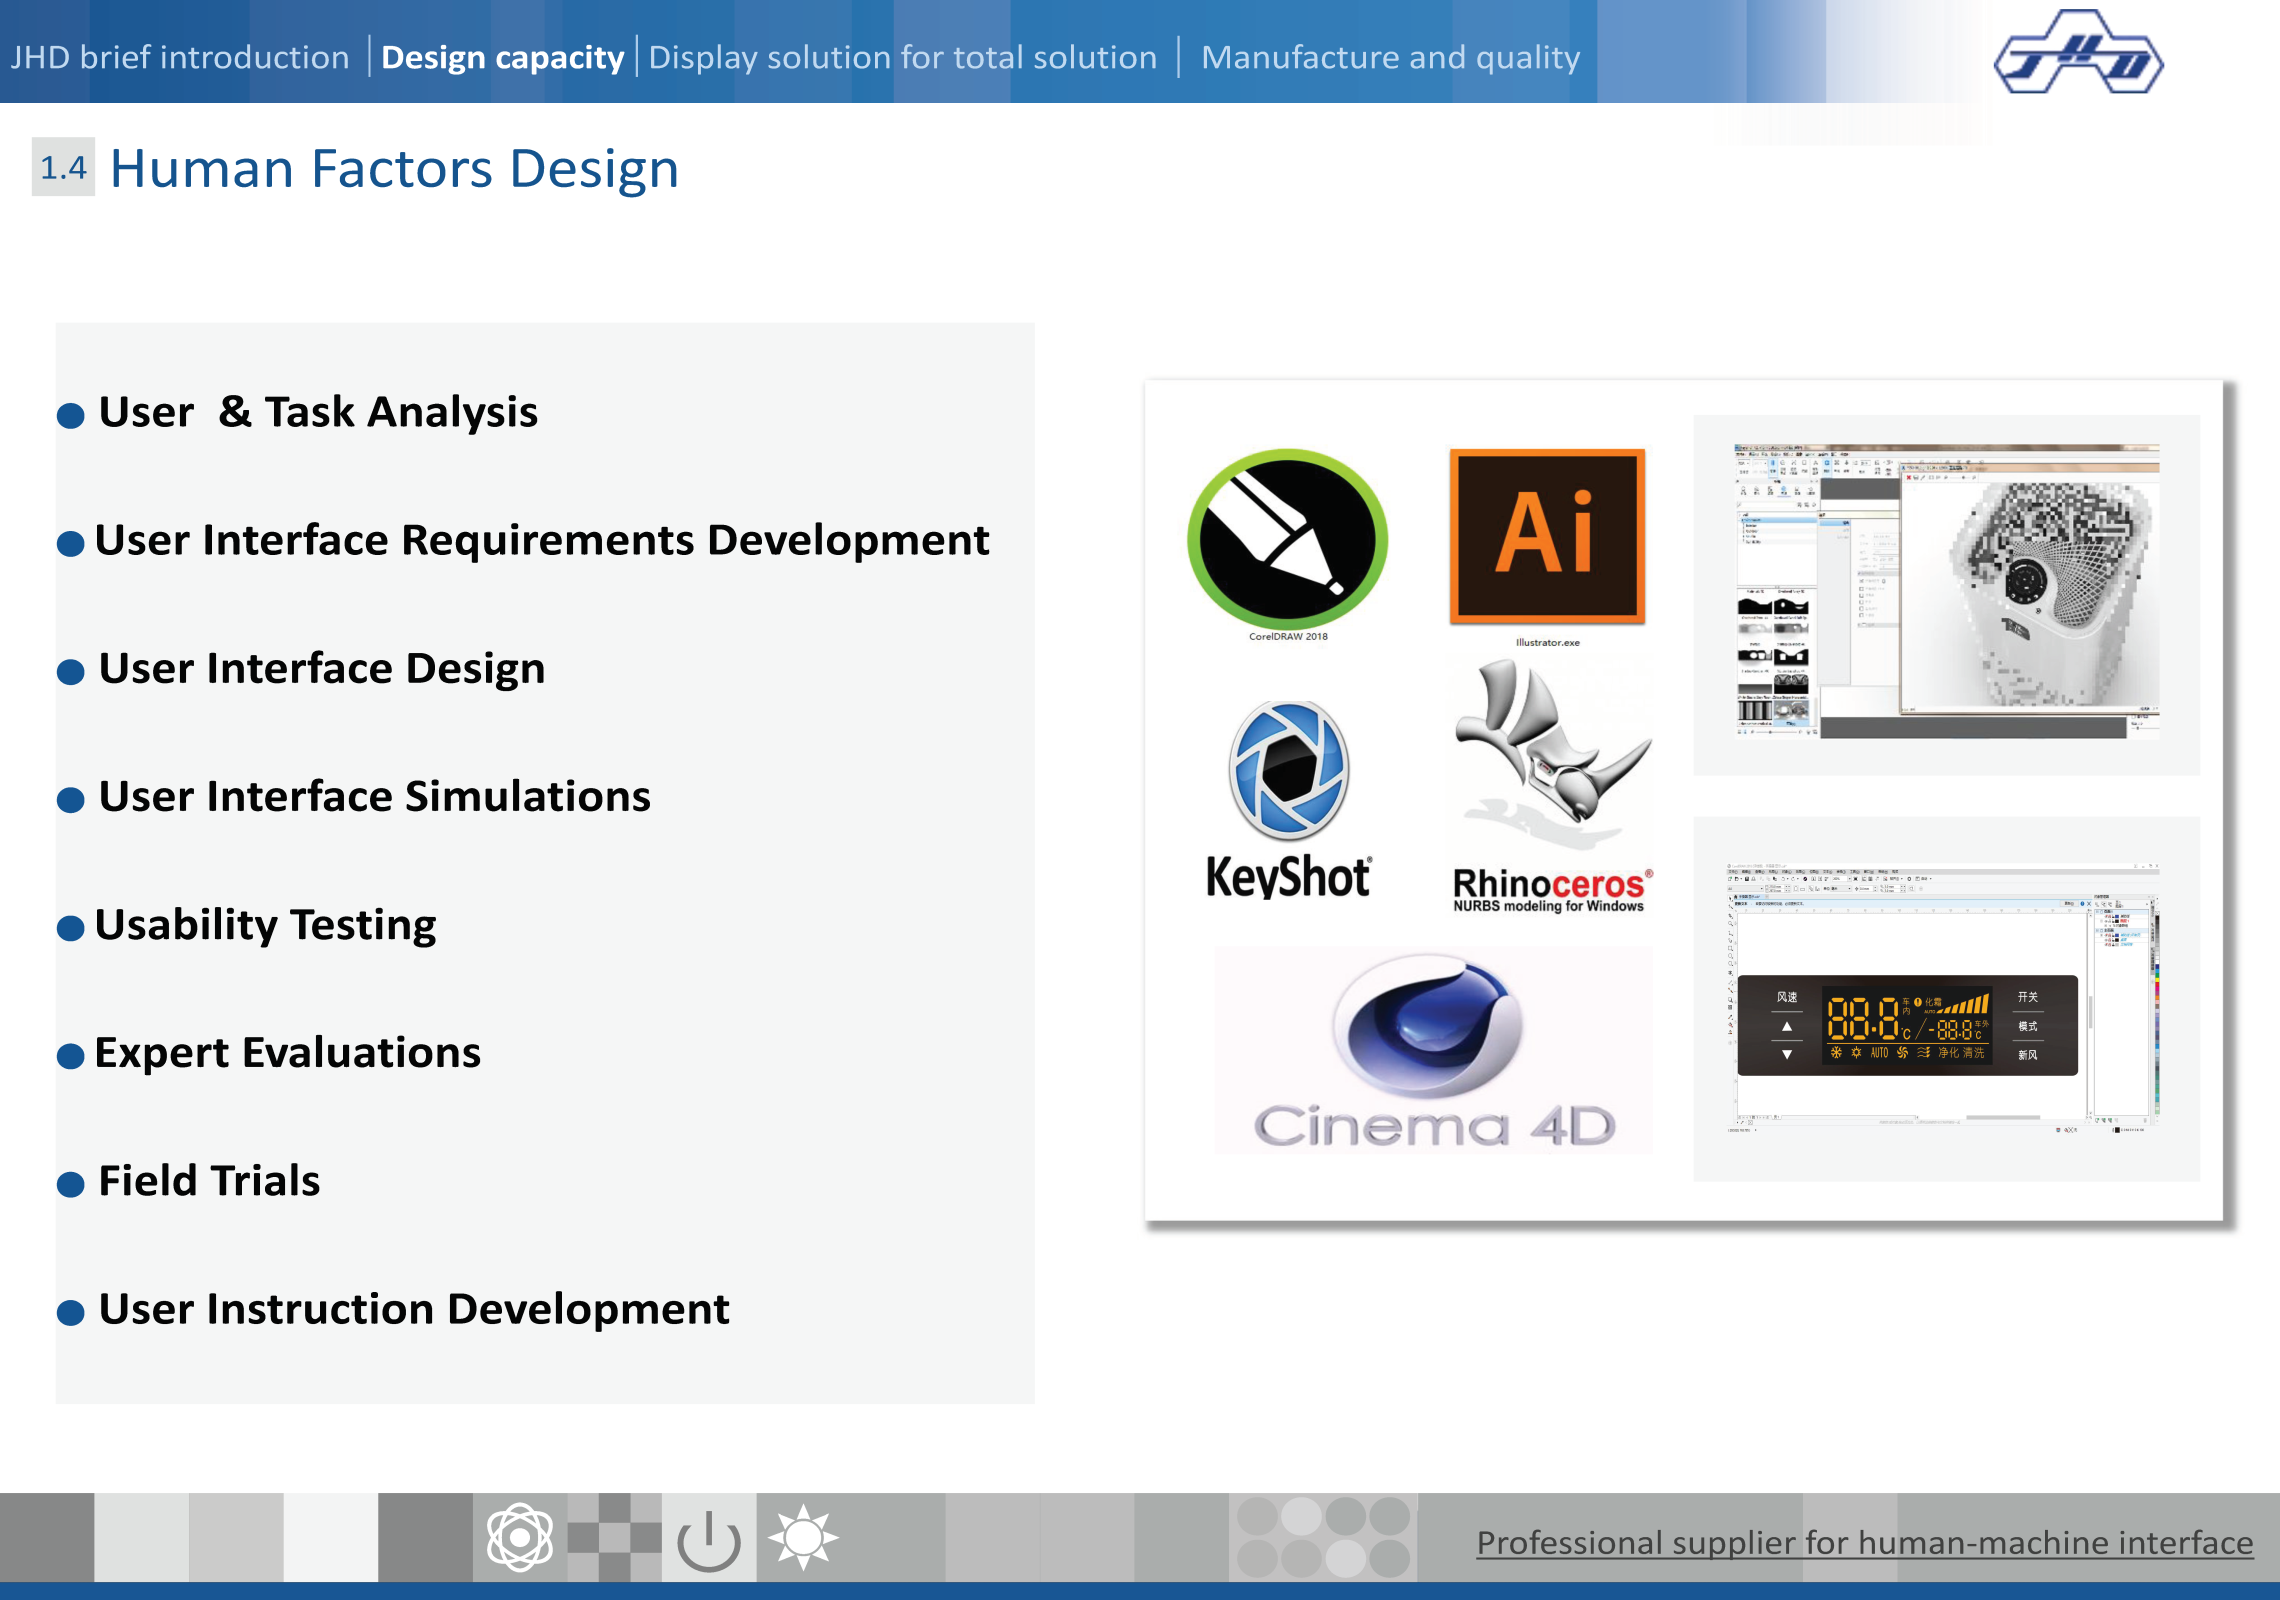Click the Human Factors Design heading
2280x1600 pixels.
click(394, 168)
